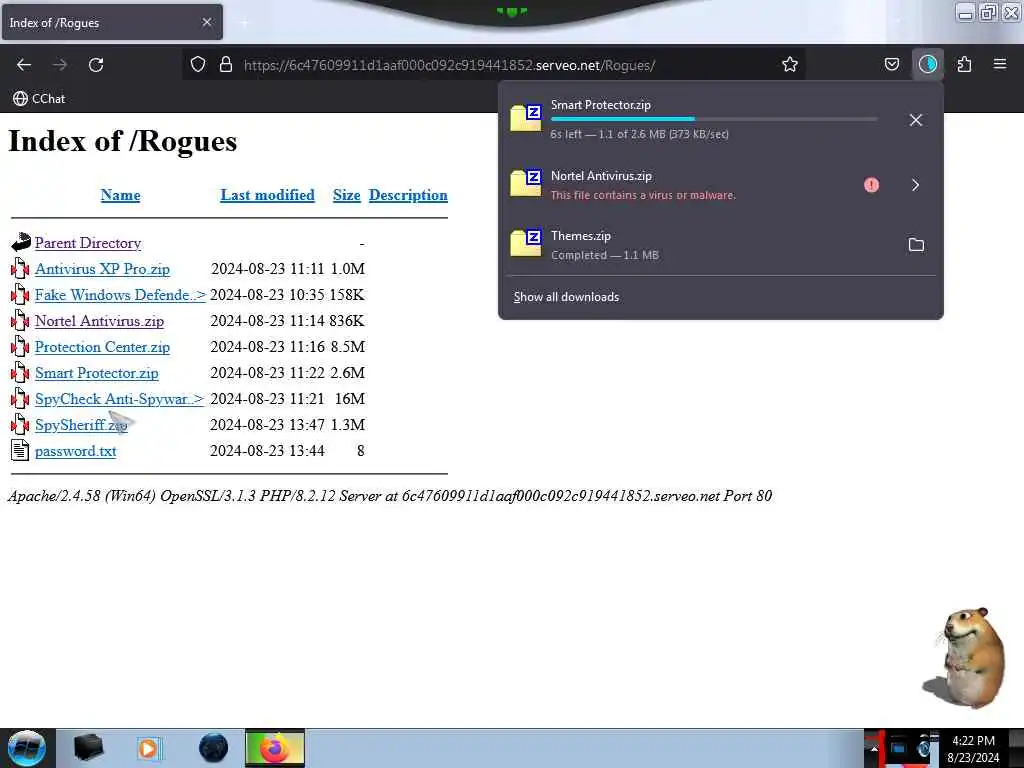Download Protection Center.zip

(x=103, y=347)
